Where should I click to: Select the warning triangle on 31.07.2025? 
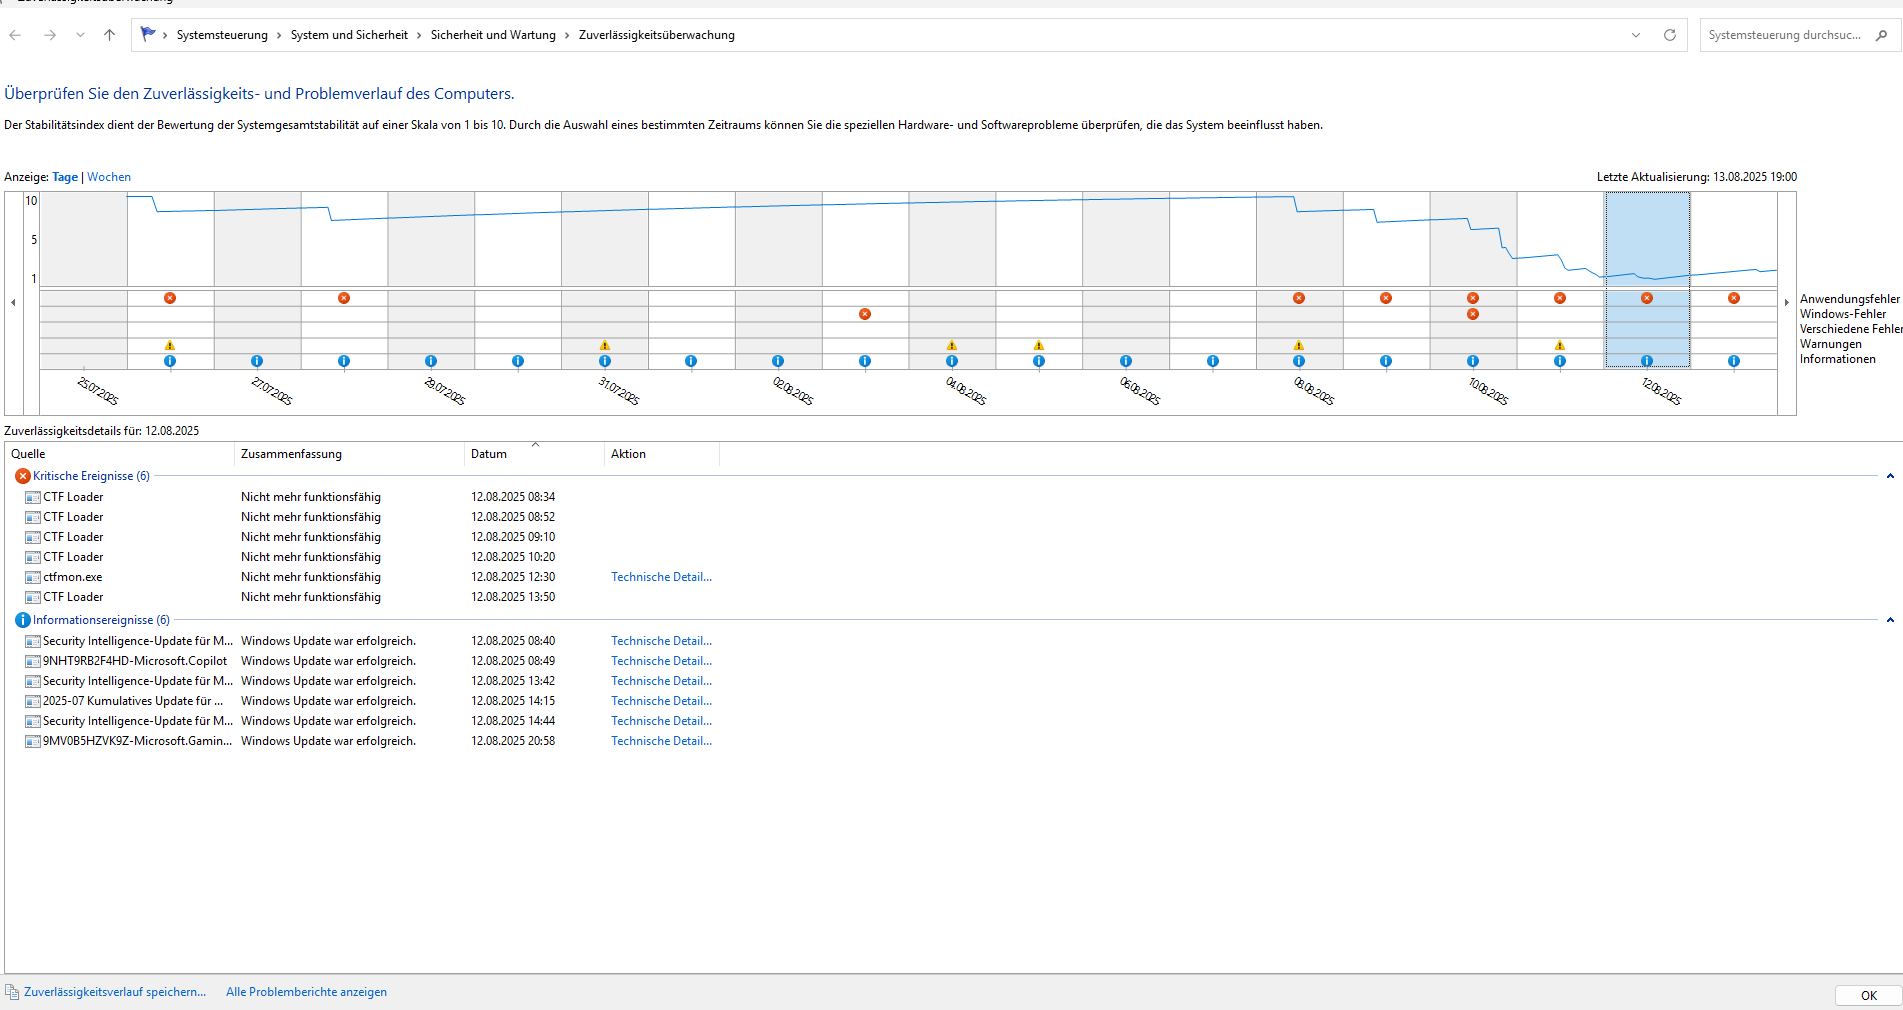coord(605,345)
